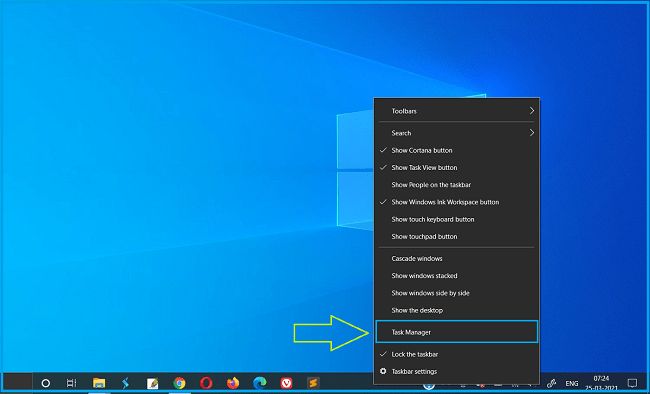
Task: Expand the Search submenu arrow
Action: 532,133
